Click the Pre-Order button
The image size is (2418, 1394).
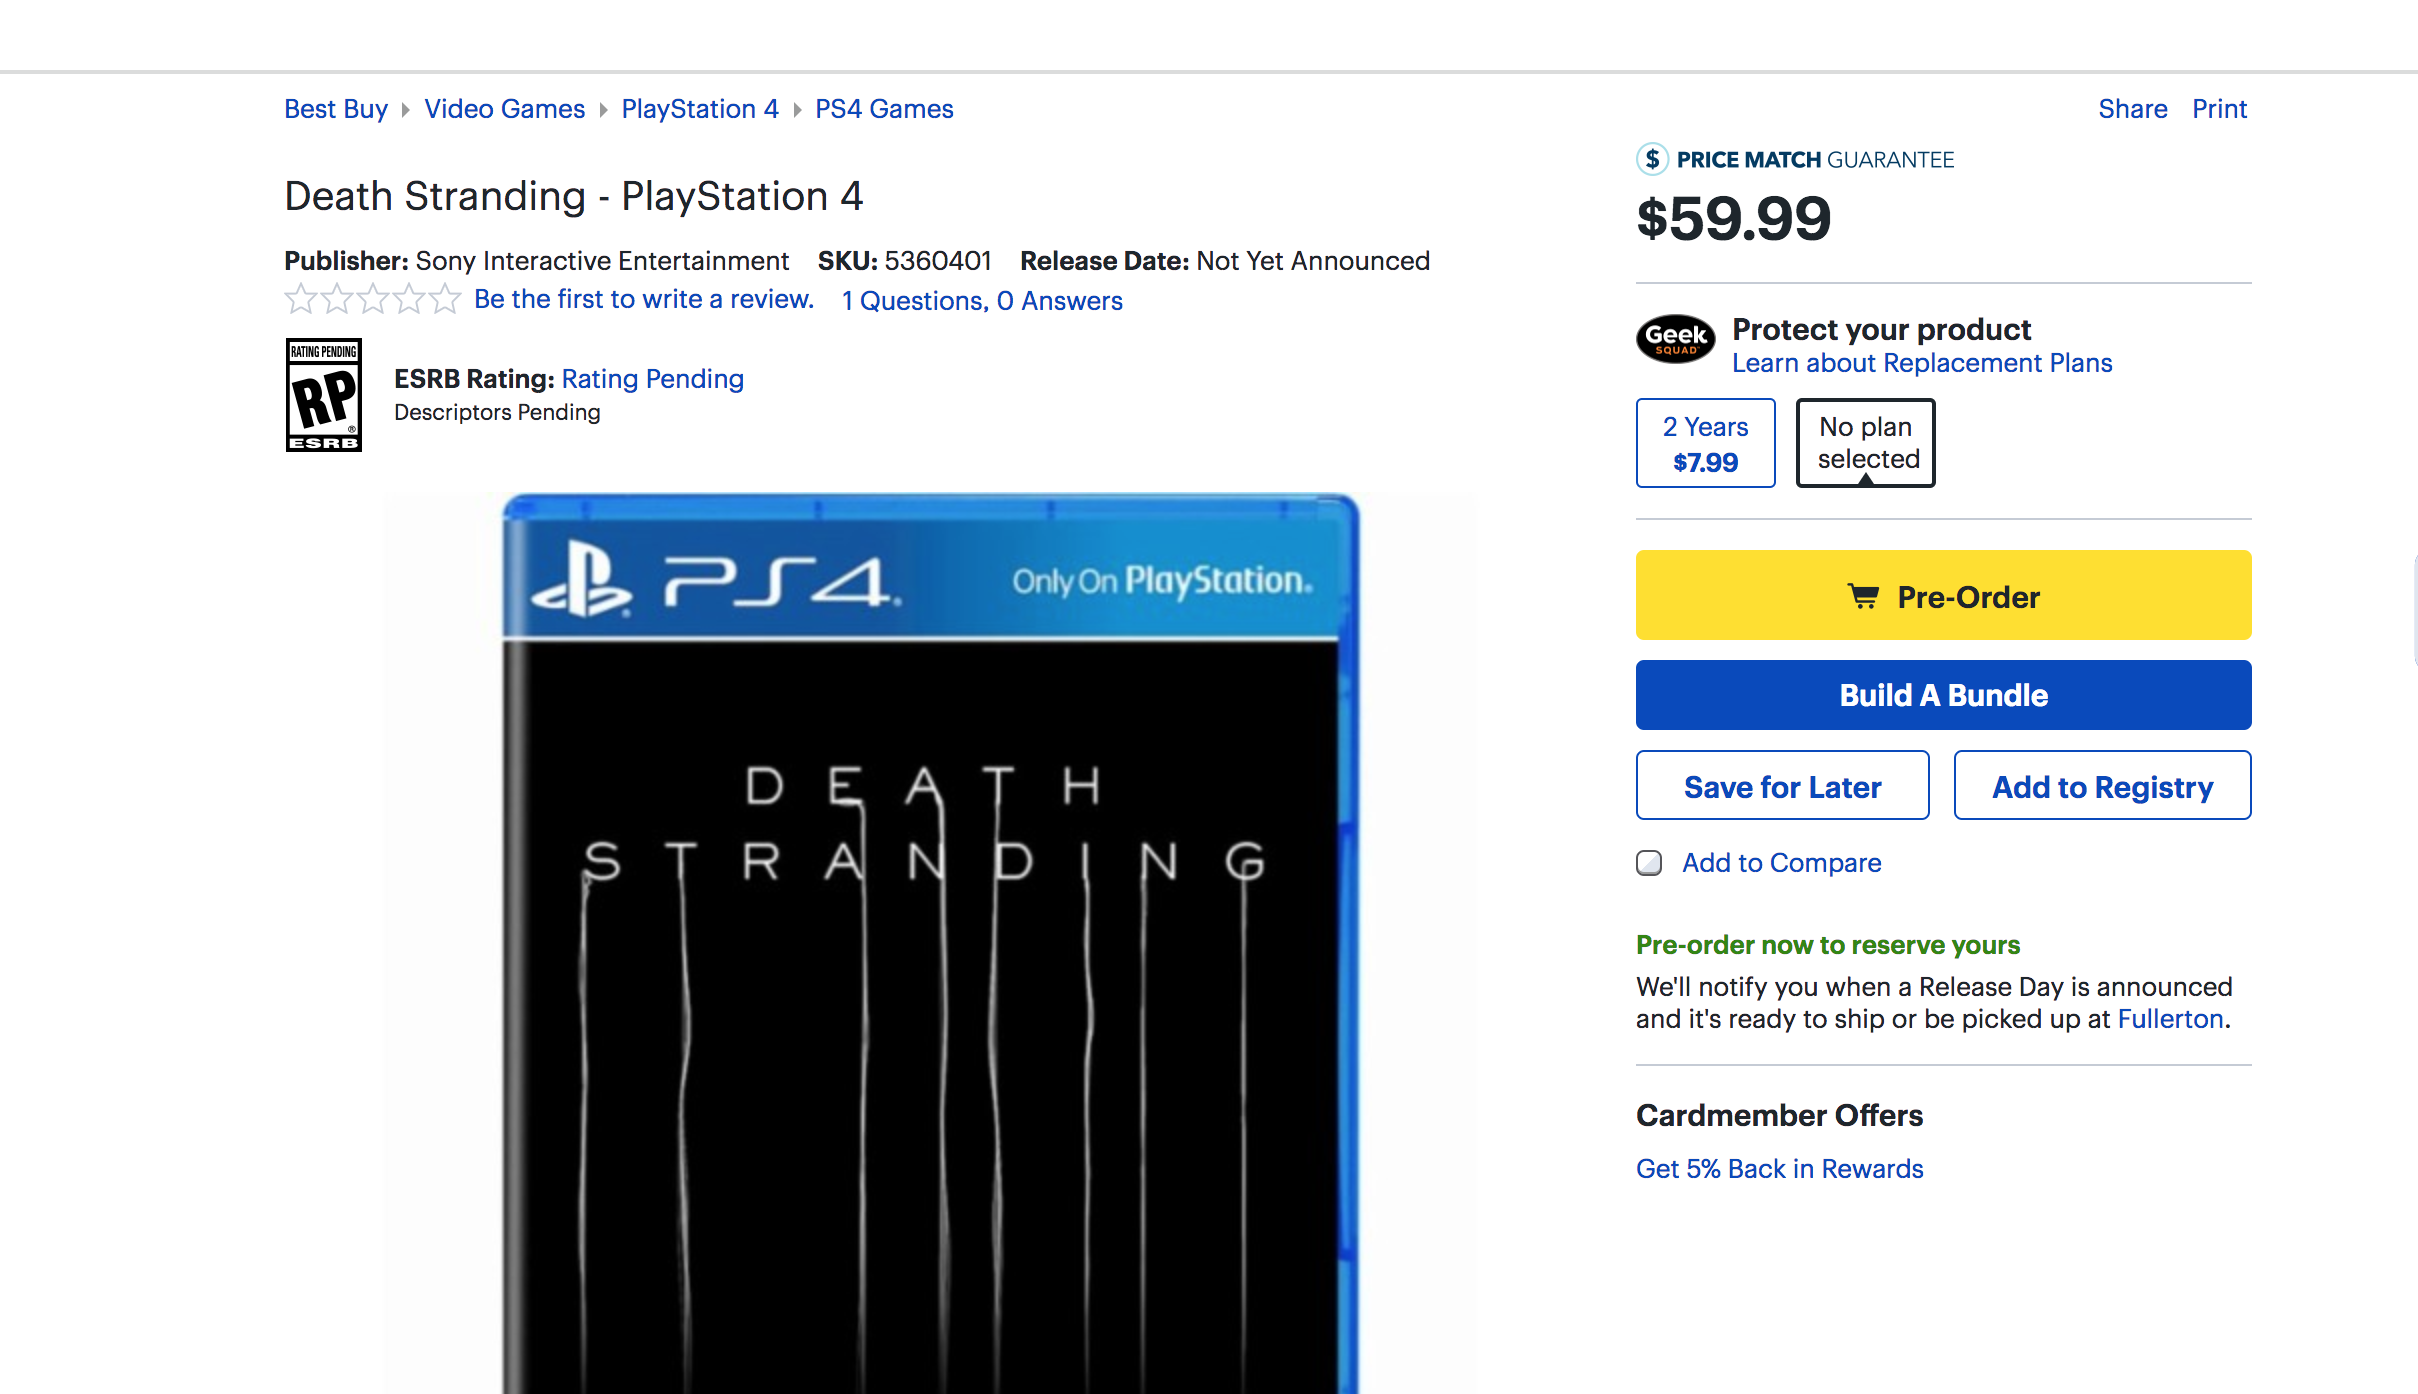(x=1942, y=596)
